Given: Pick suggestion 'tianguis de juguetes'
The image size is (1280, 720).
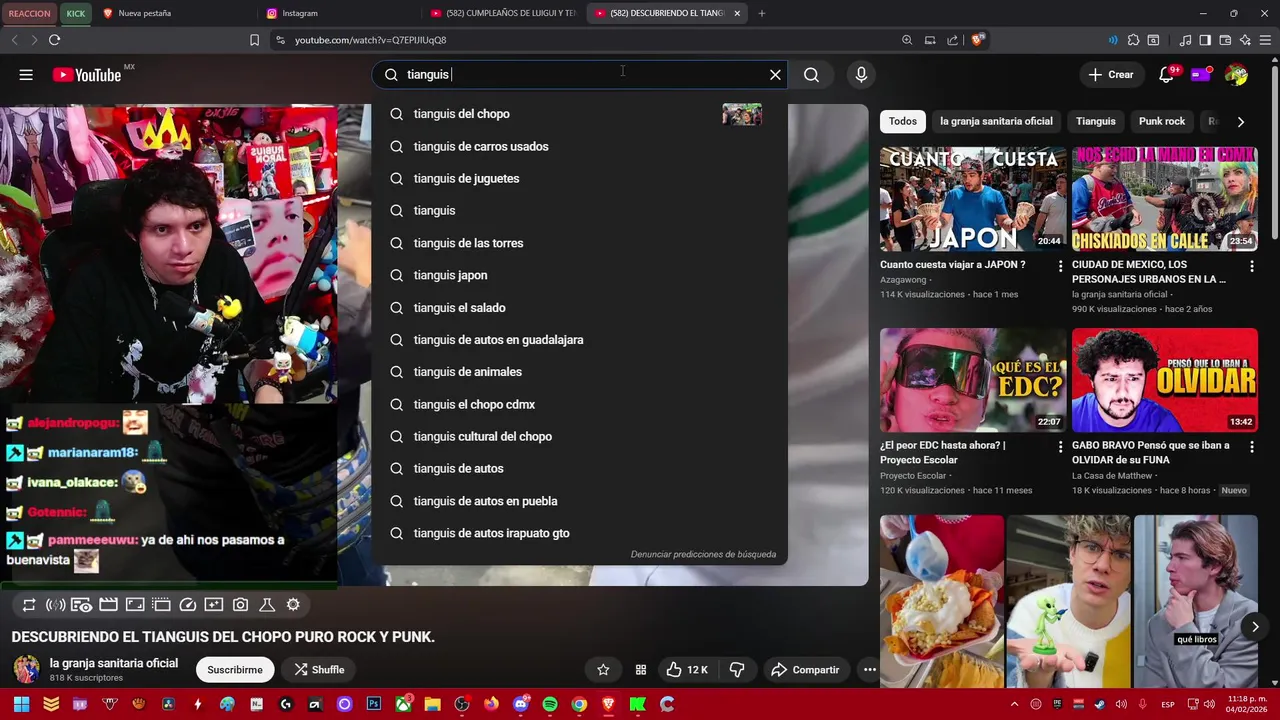Looking at the screenshot, I should [x=580, y=178].
